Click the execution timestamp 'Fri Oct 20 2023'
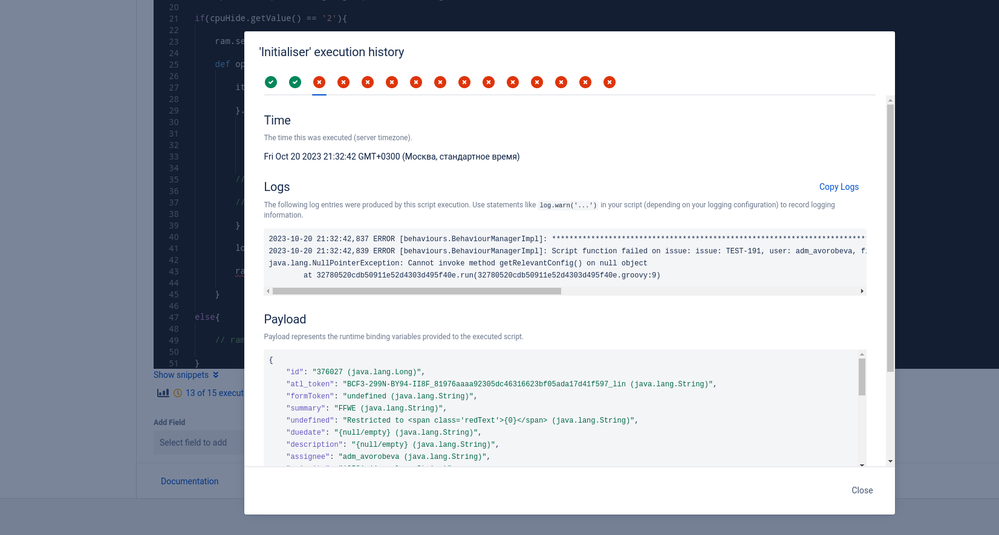This screenshot has width=999, height=535. click(392, 157)
